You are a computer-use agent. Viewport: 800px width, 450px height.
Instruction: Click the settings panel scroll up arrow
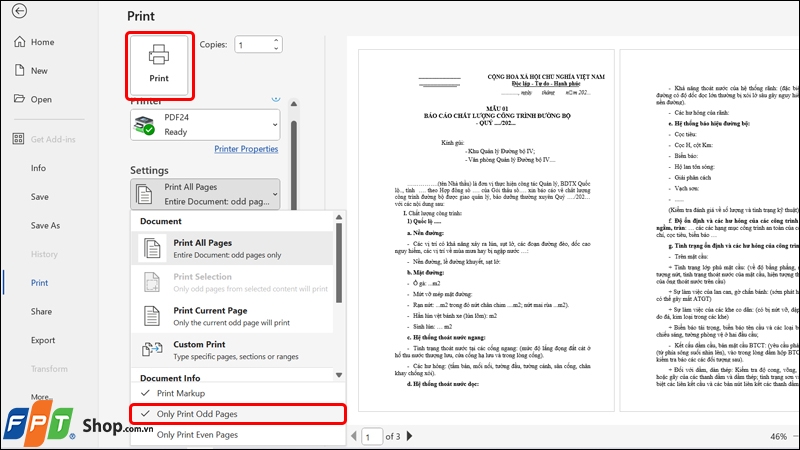294,104
